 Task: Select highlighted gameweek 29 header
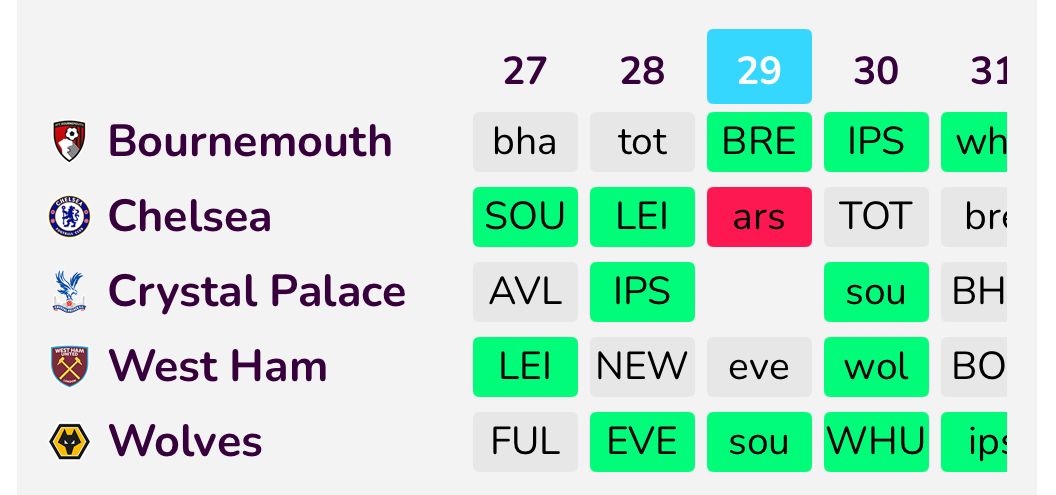(x=759, y=68)
